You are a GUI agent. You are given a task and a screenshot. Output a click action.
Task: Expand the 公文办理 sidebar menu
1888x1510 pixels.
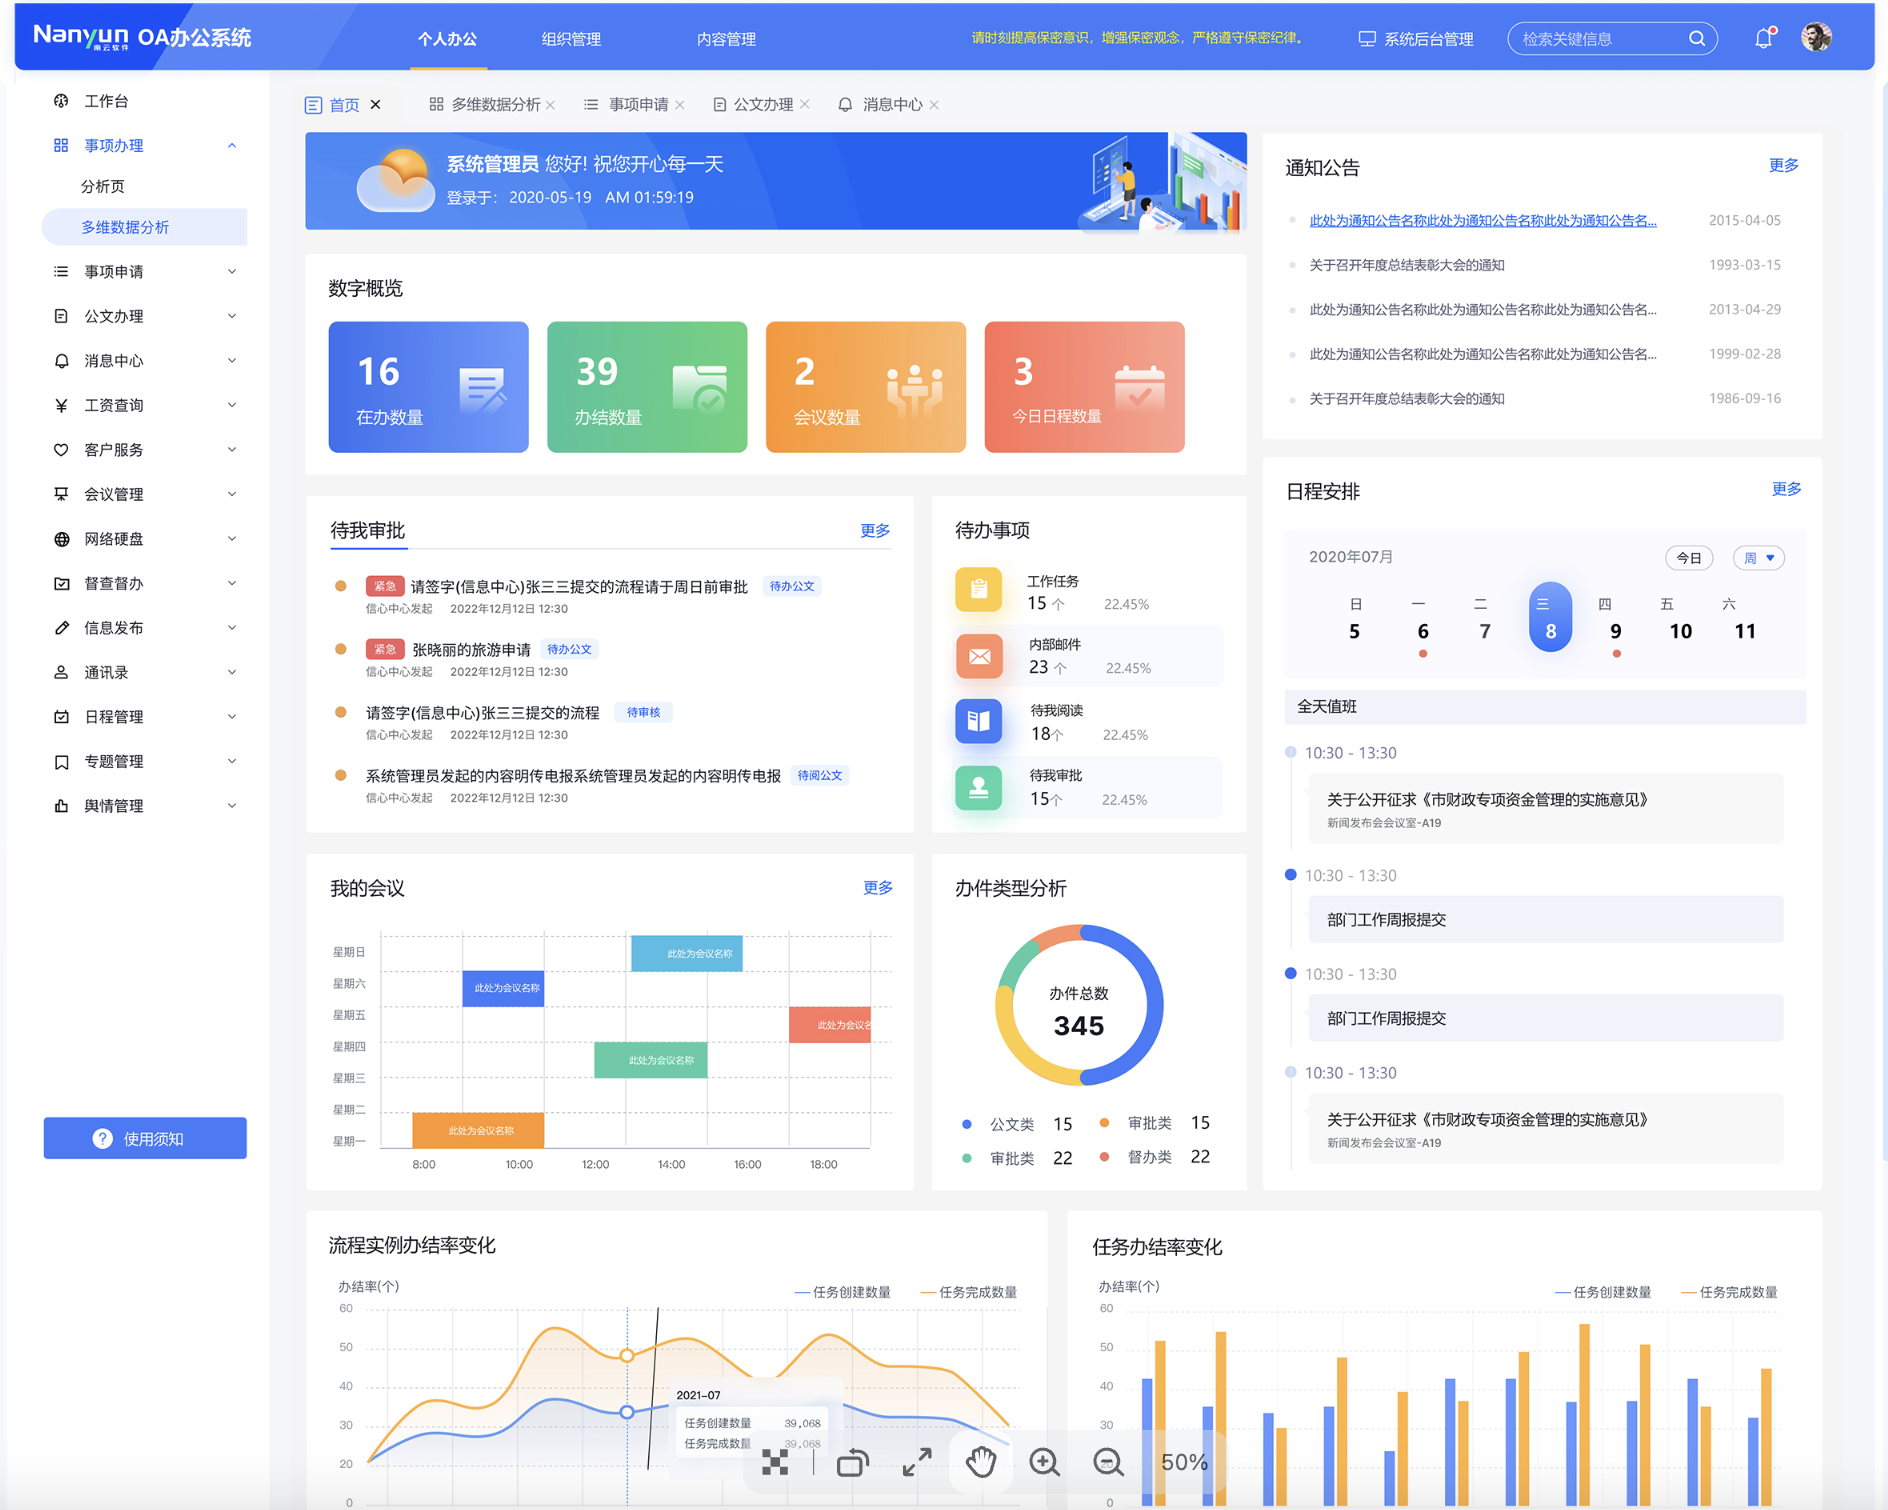click(x=232, y=316)
